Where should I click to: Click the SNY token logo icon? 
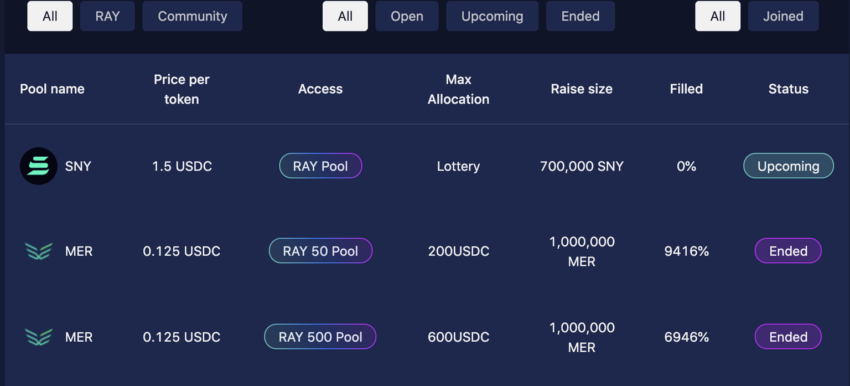pyautogui.click(x=38, y=166)
